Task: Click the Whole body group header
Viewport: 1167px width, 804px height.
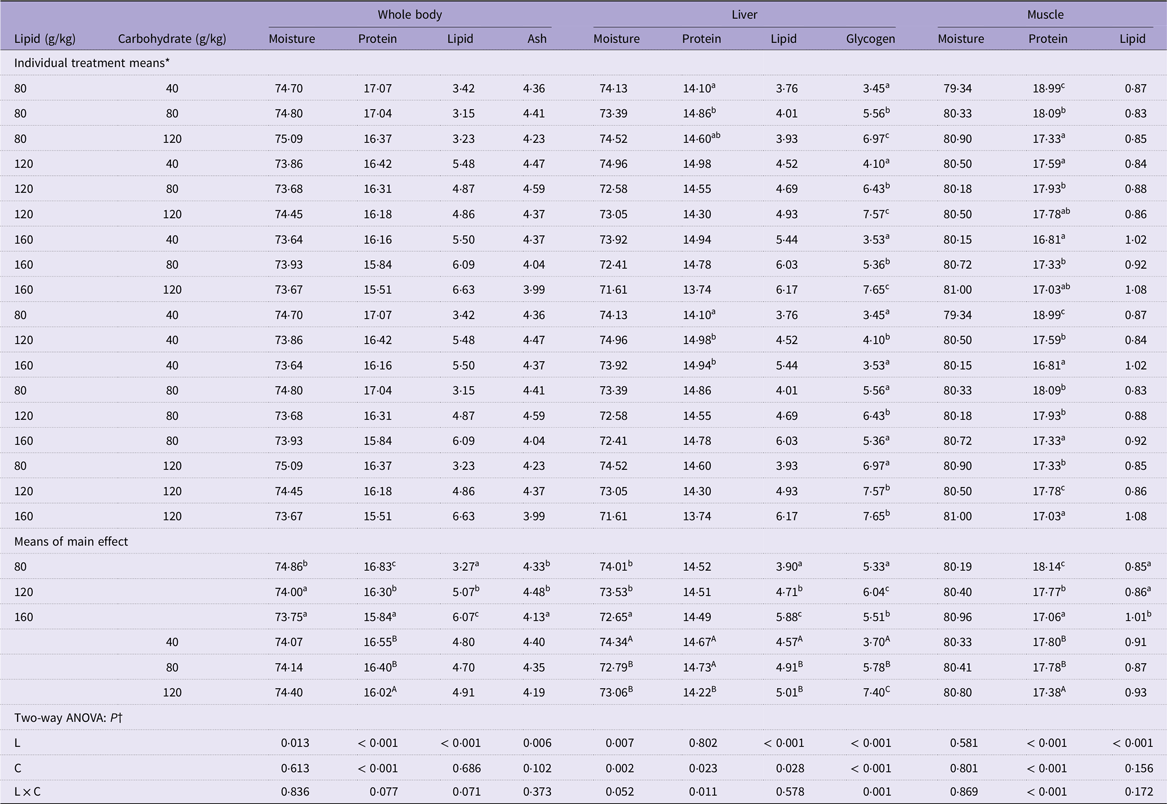Action: pos(409,16)
